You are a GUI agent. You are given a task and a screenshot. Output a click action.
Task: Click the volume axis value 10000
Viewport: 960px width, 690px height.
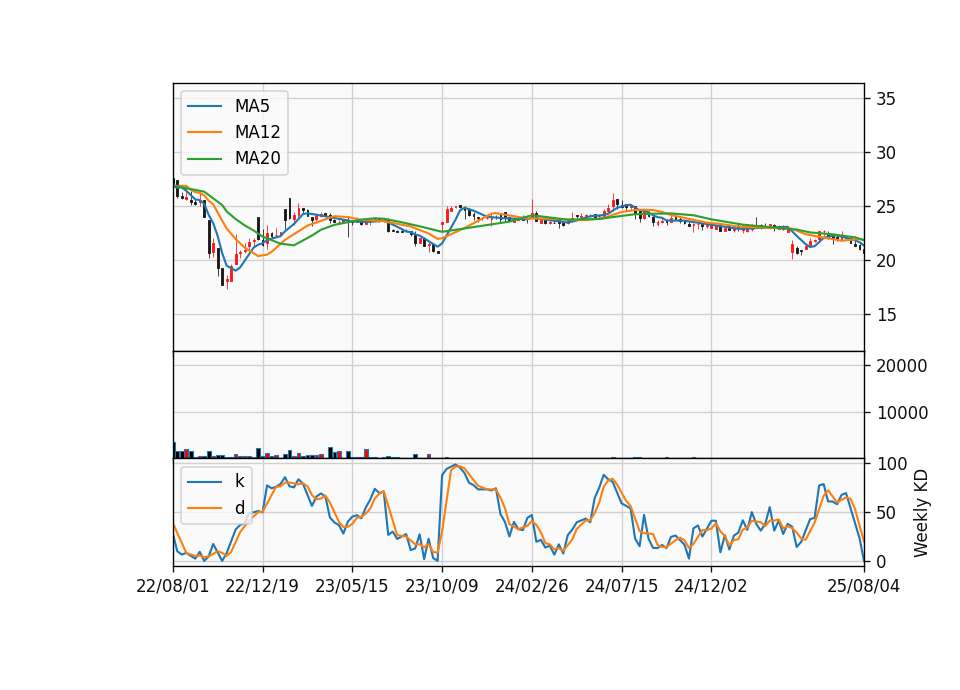(902, 413)
